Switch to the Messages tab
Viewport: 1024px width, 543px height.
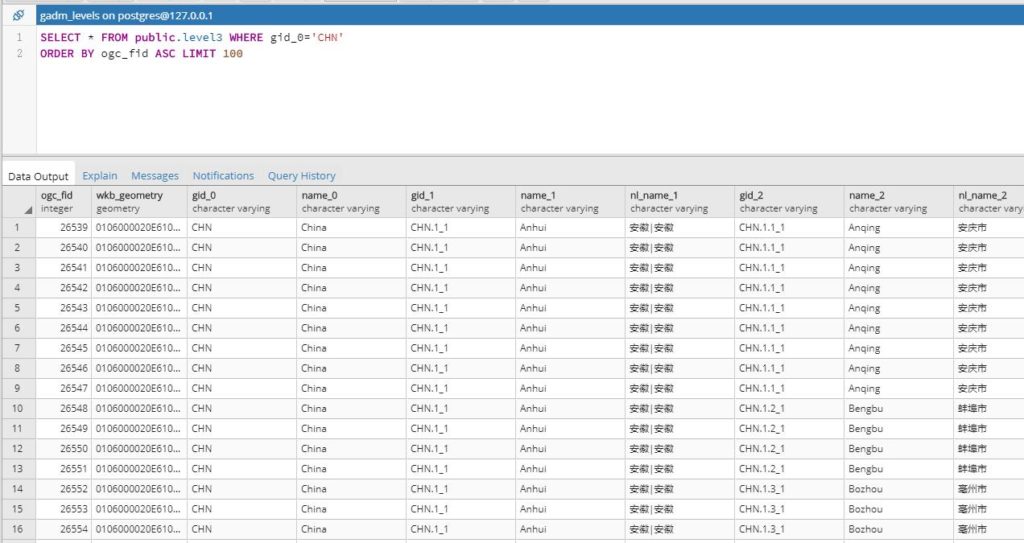(x=155, y=176)
